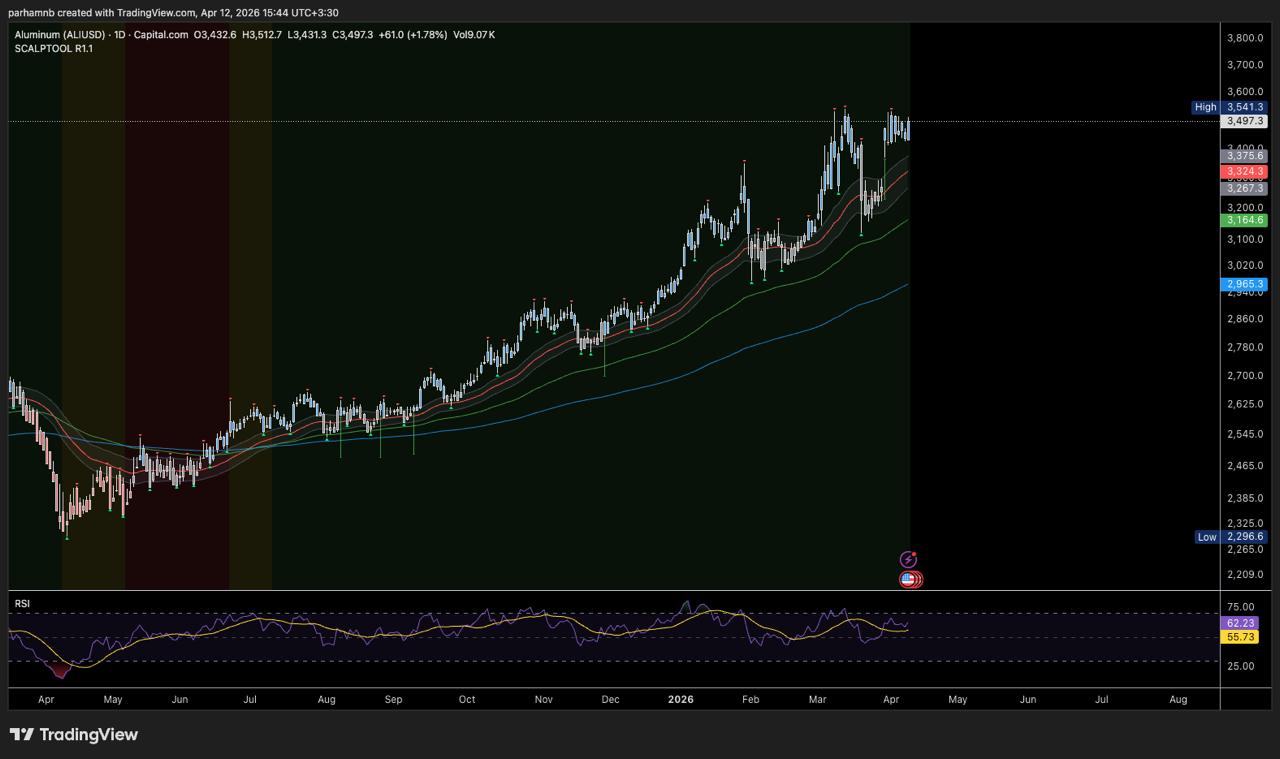This screenshot has width=1280, height=759.
Task: Click the RSI 75.00 scale level
Action: [x=1240, y=606]
